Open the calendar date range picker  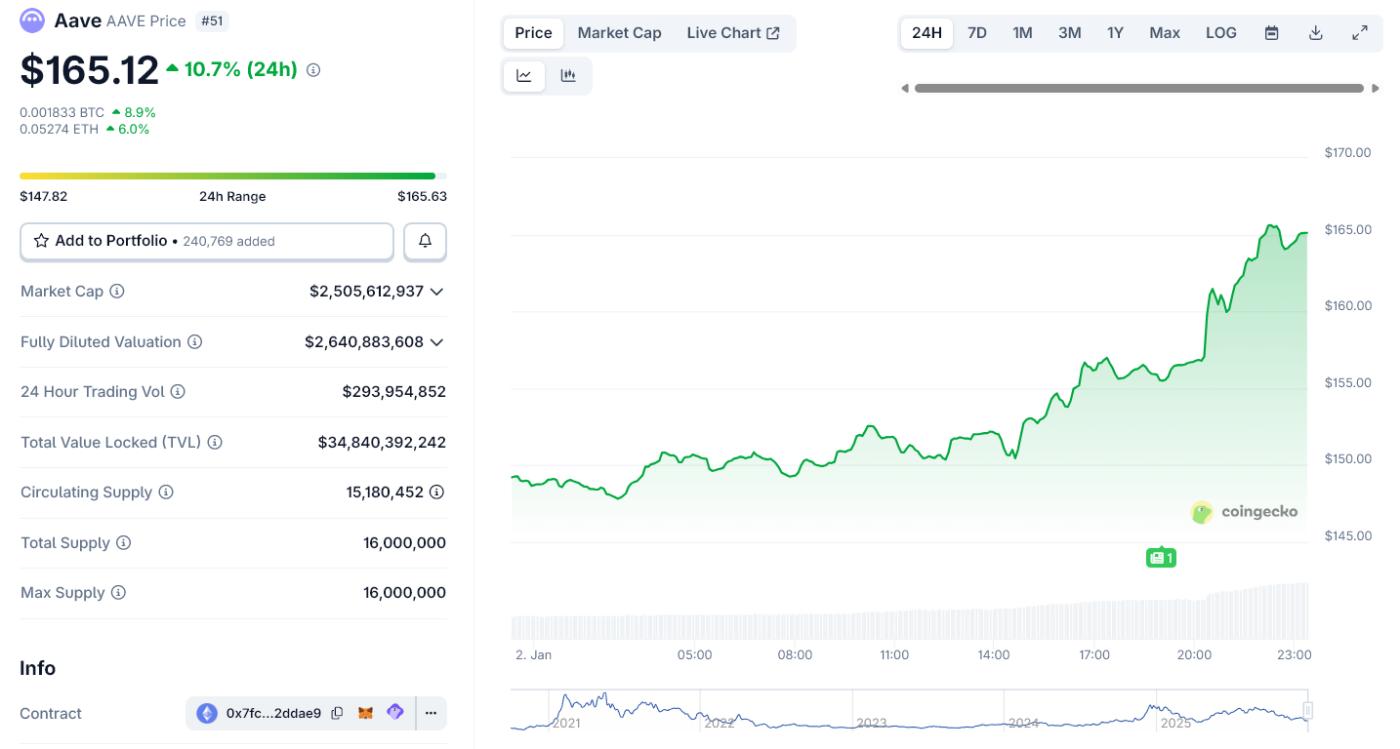1272,33
